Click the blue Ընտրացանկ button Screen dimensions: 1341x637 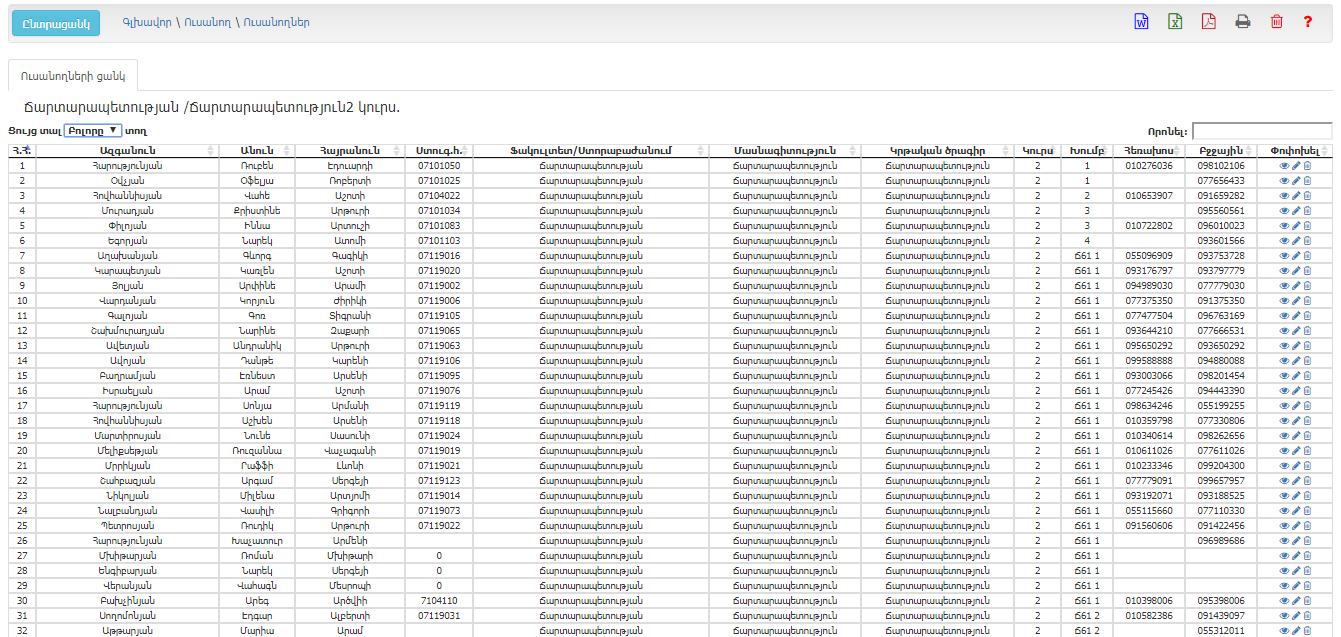[x=56, y=22]
